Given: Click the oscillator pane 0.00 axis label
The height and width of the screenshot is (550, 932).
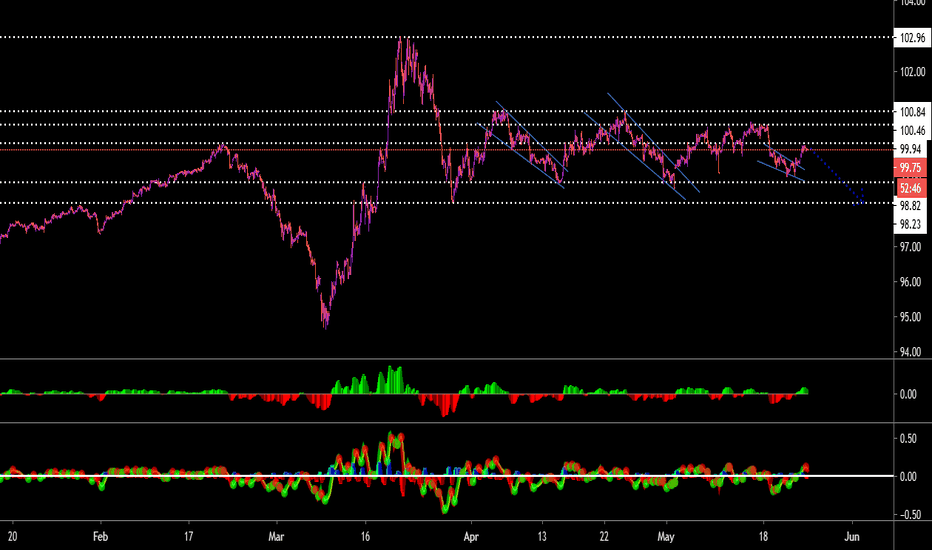Looking at the screenshot, I should pos(908,477).
